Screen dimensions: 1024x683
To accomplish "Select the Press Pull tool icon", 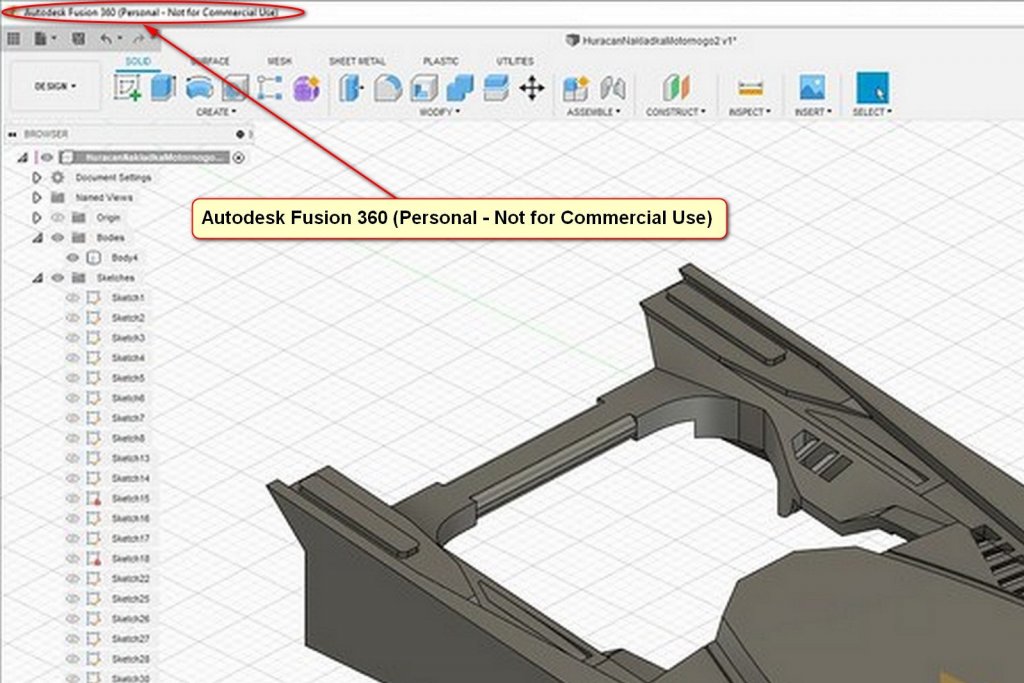I will [351, 88].
